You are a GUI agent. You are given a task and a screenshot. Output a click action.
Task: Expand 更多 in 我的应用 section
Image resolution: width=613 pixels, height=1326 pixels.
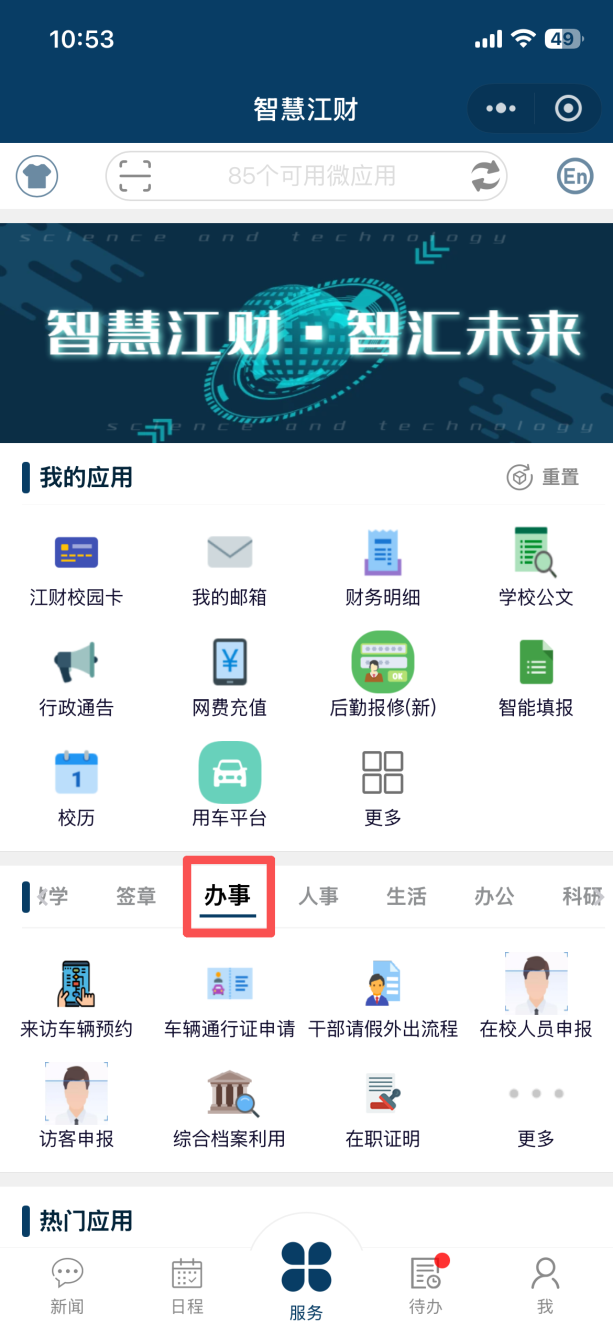pyautogui.click(x=382, y=772)
